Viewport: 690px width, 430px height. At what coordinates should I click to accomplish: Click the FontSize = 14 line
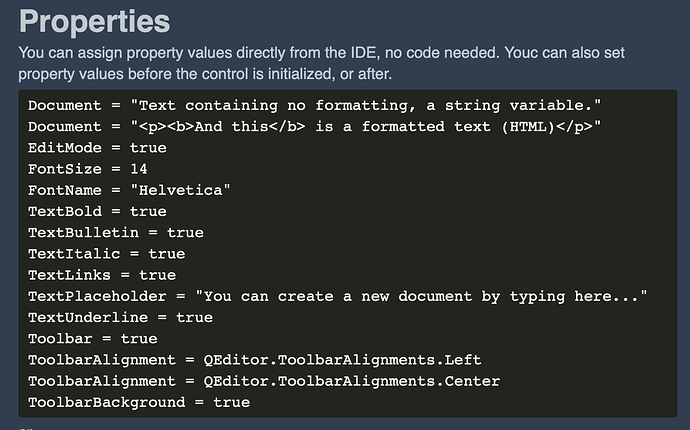click(x=88, y=169)
